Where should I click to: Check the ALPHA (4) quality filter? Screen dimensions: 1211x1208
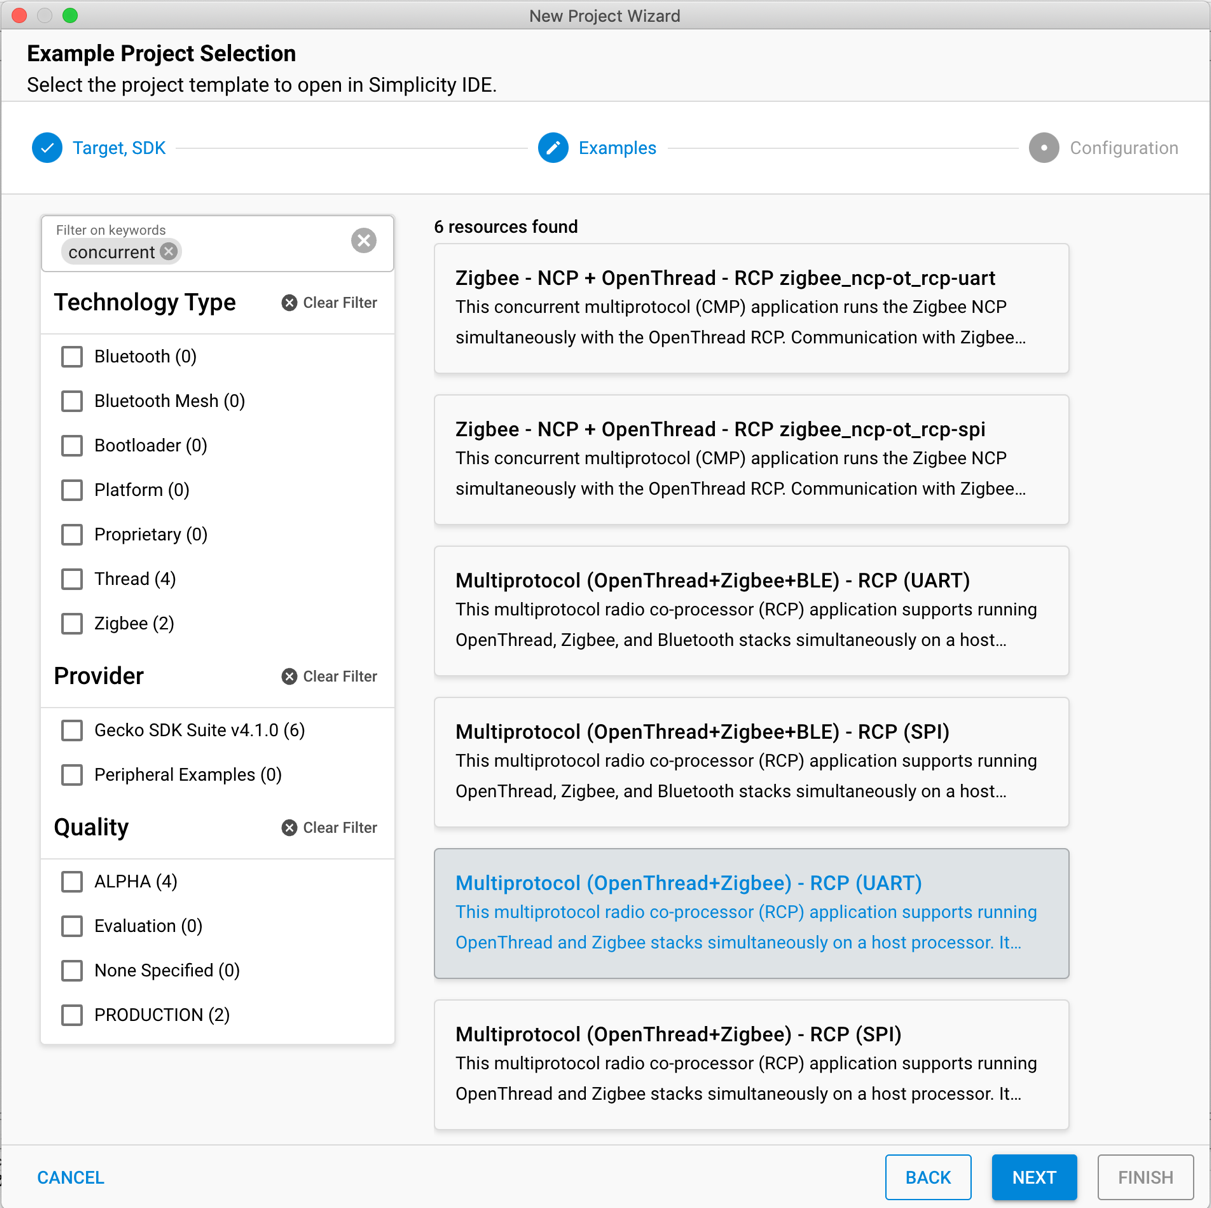pos(72,882)
